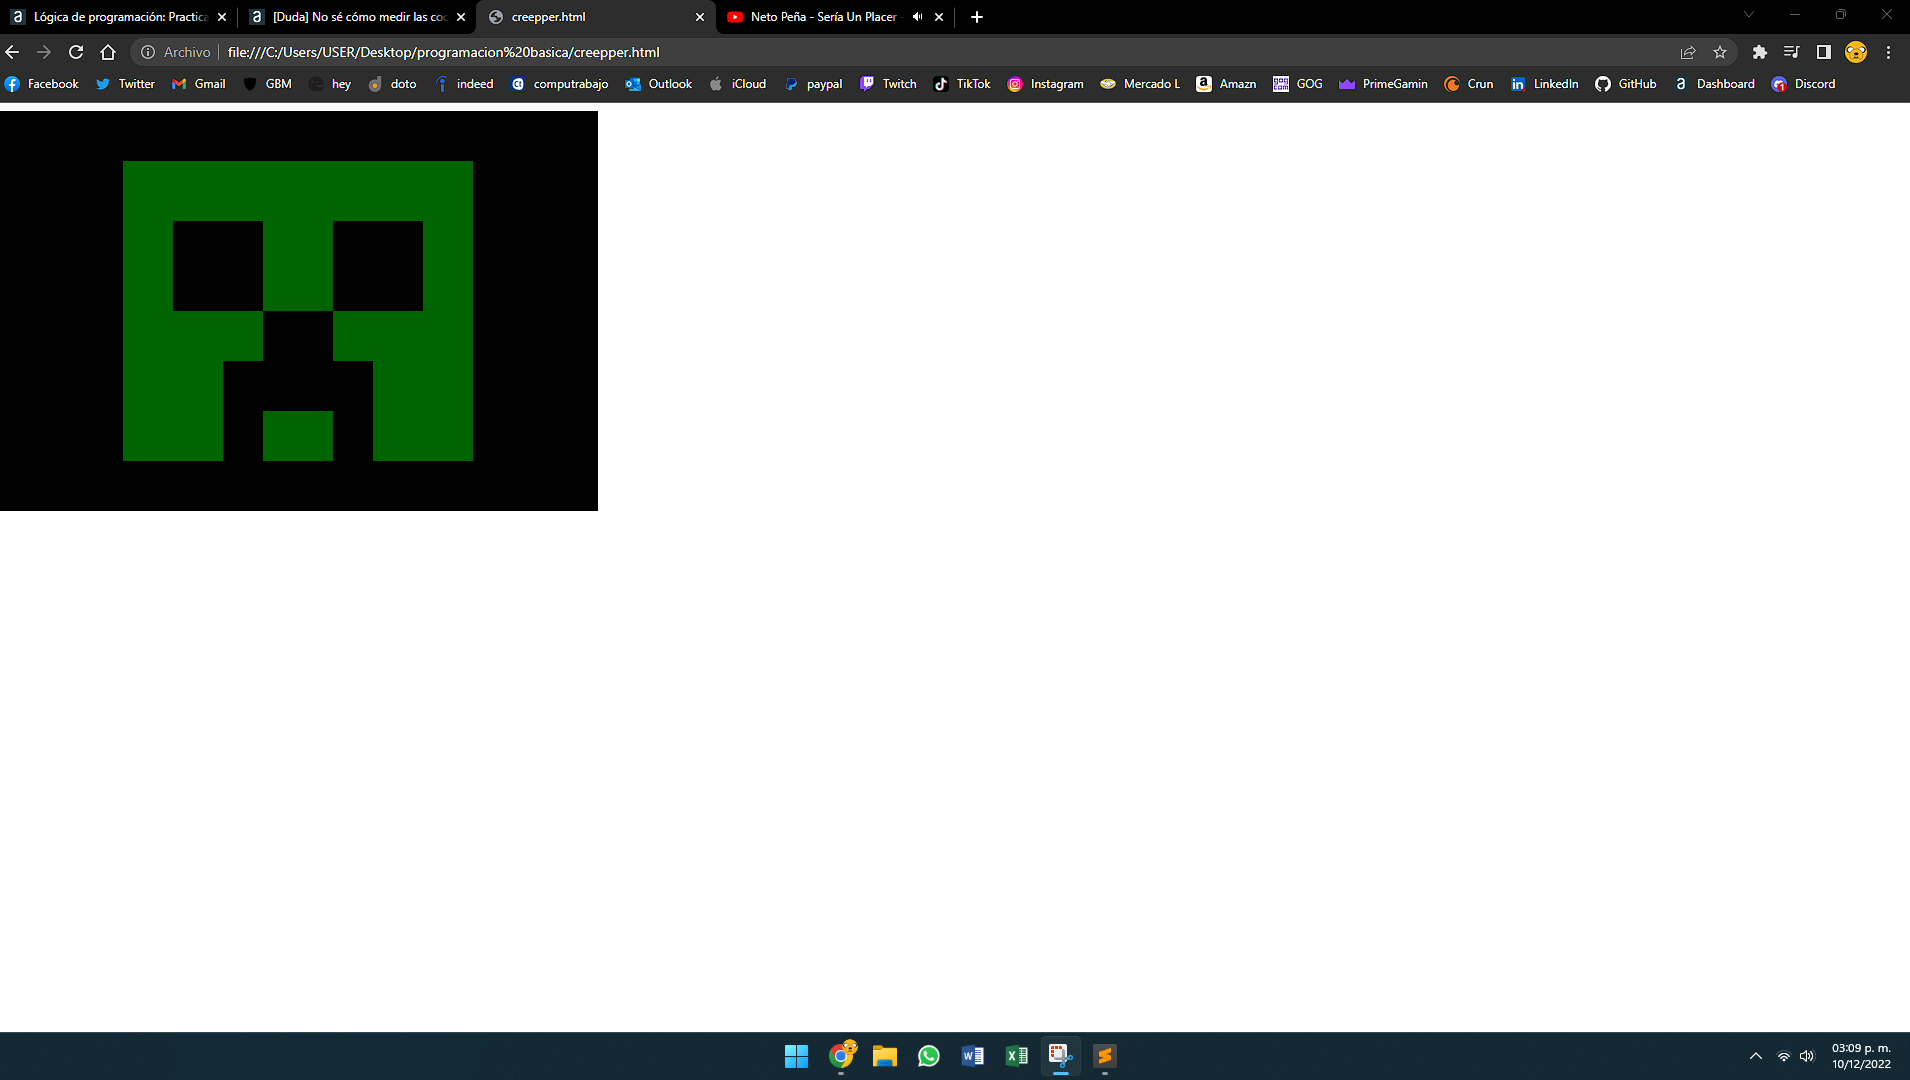The height and width of the screenshot is (1080, 1910).
Task: Open the clock and date panel
Action: click(1861, 1056)
